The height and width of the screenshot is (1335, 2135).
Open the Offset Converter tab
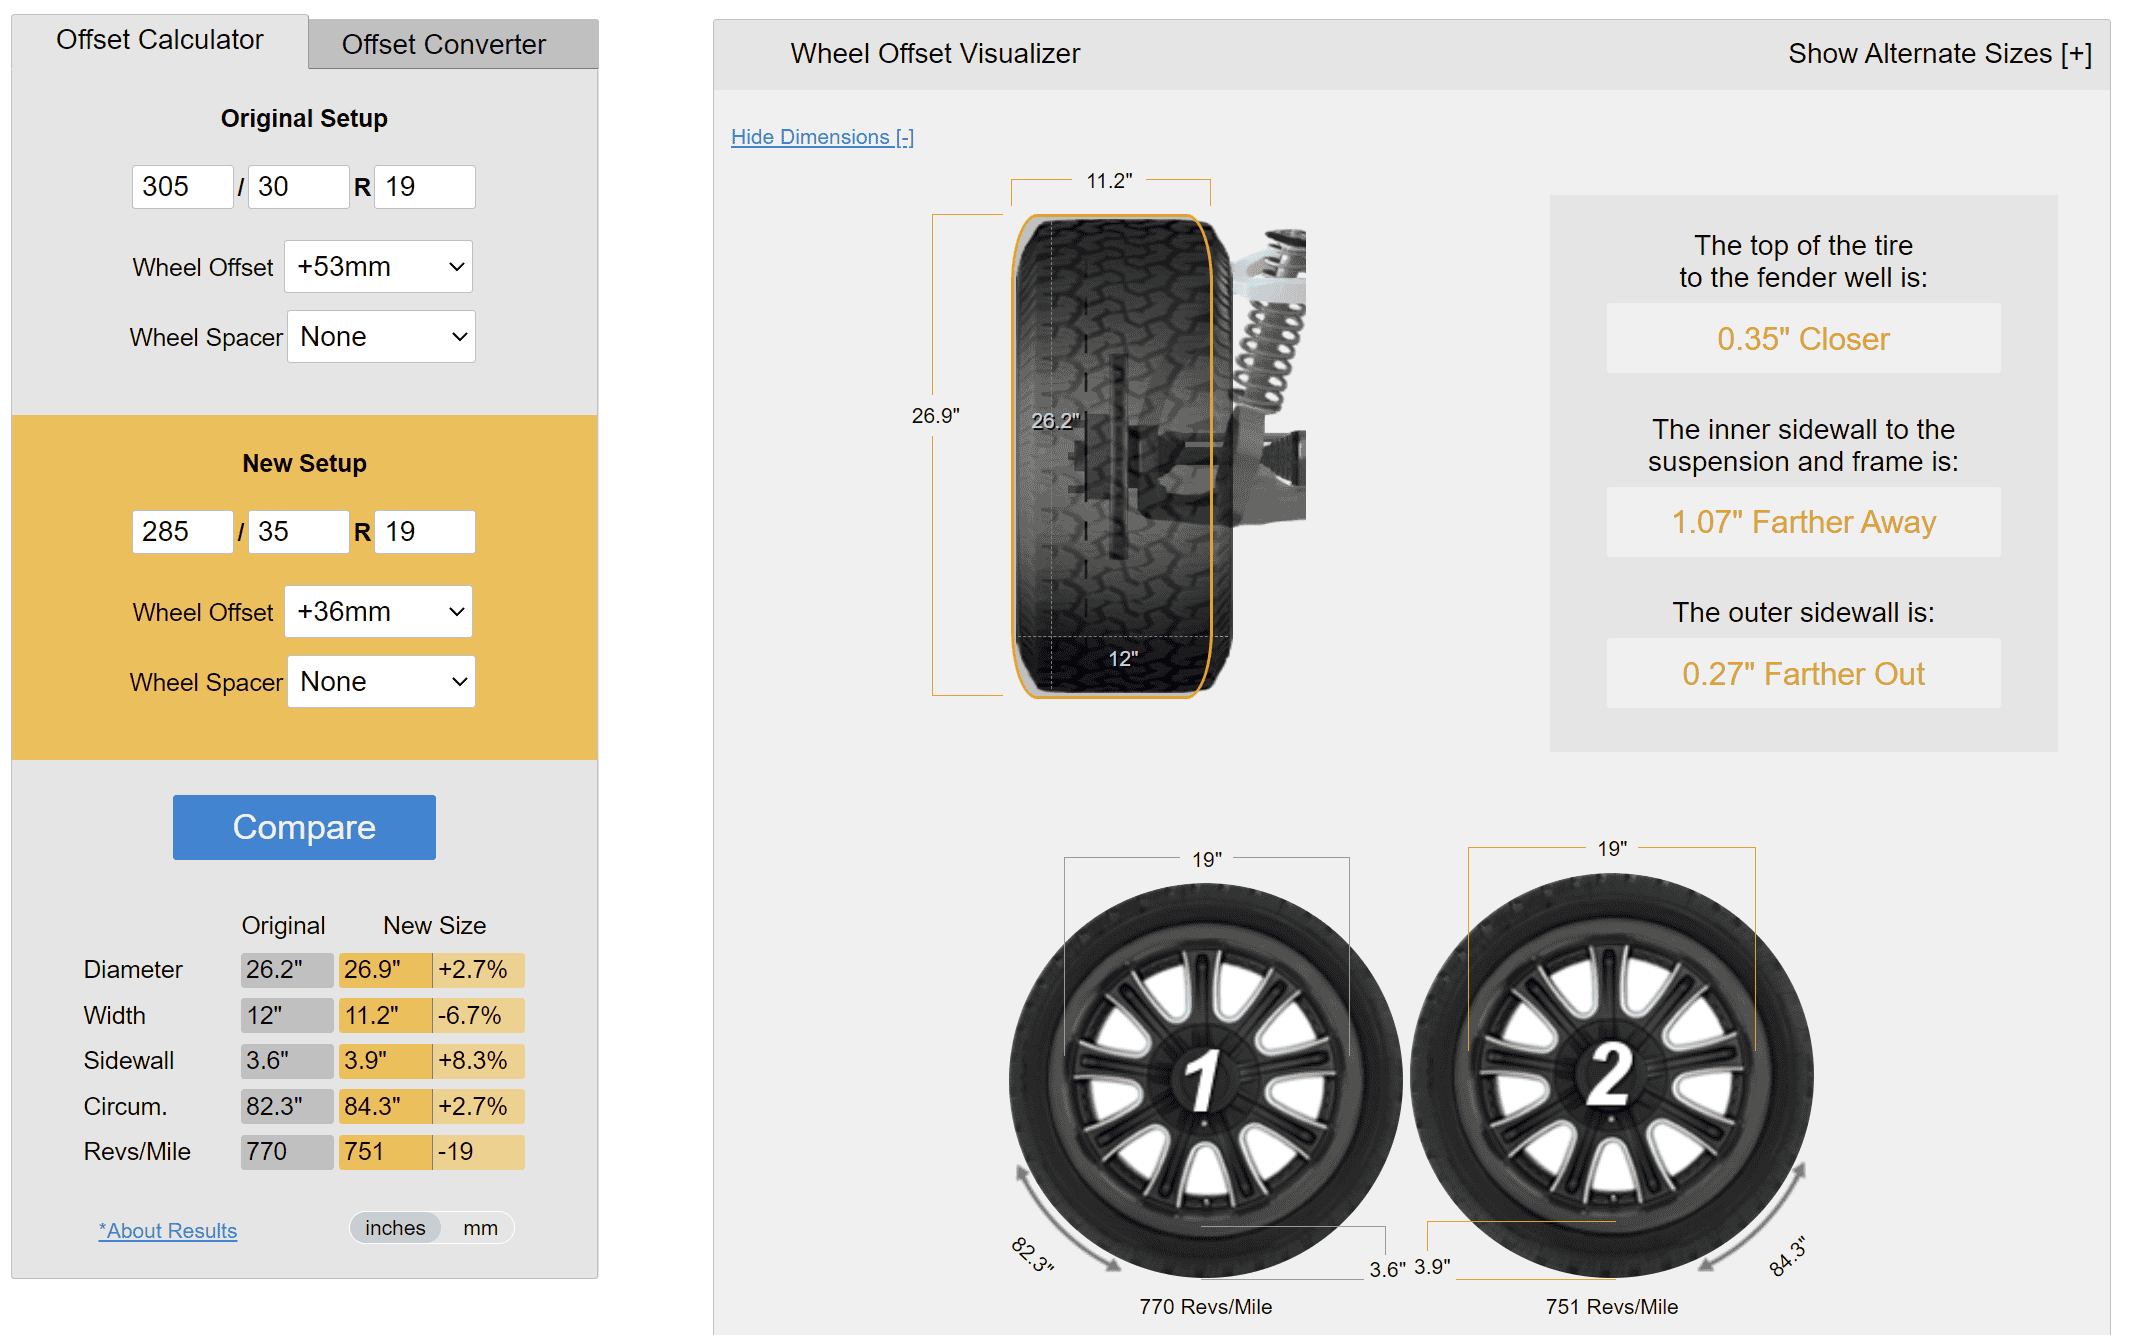453,44
